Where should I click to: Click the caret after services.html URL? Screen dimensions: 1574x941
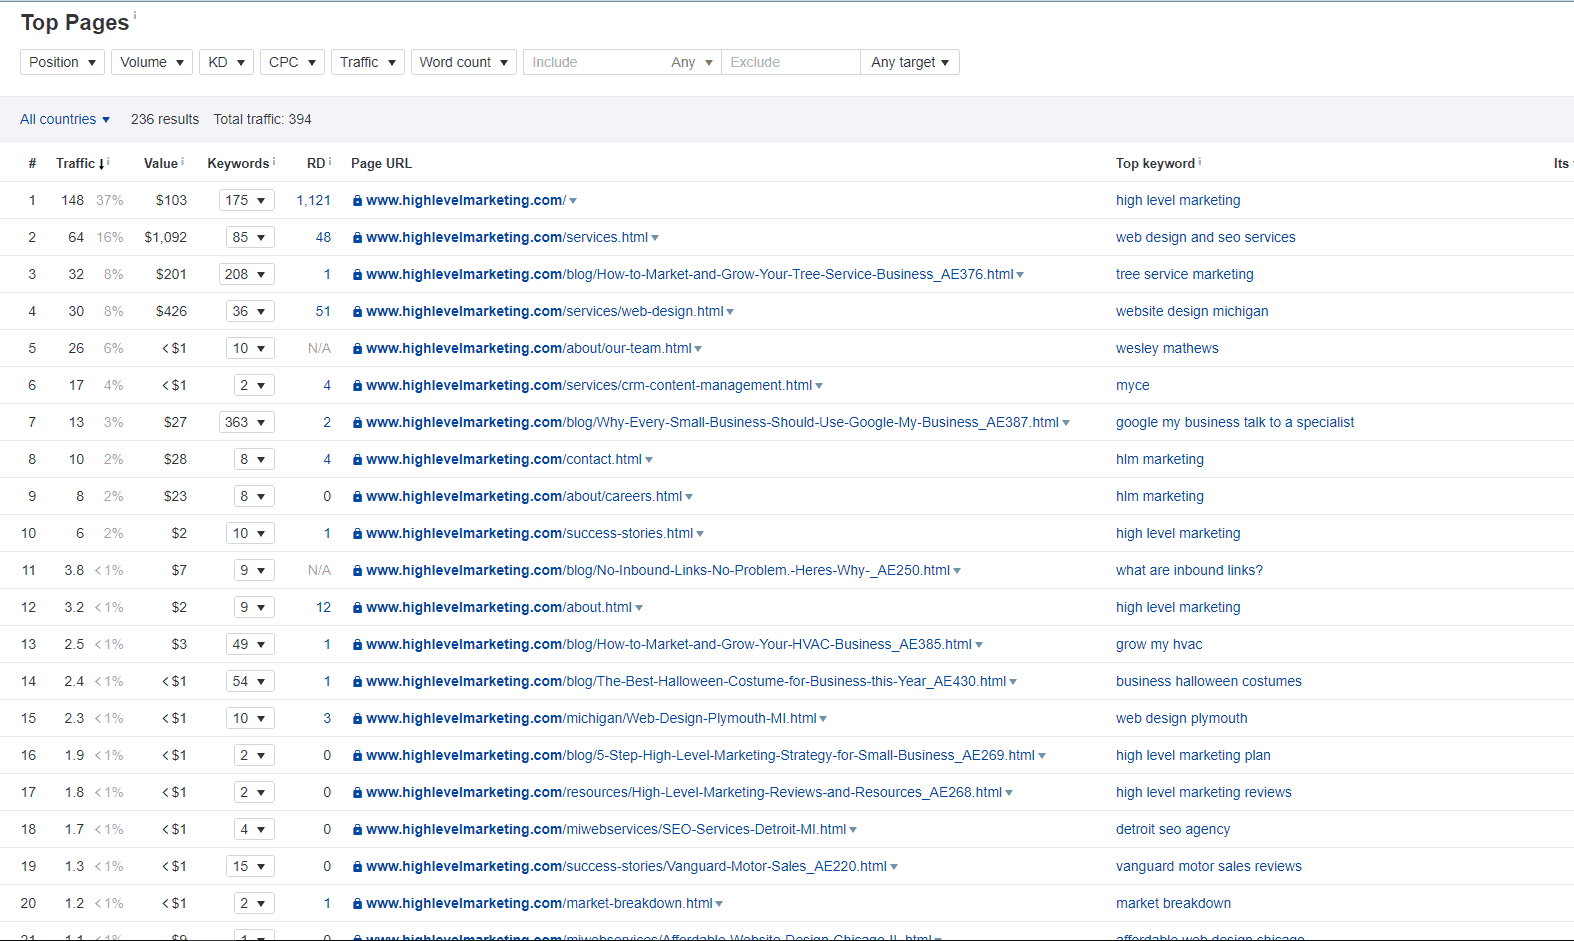click(x=655, y=238)
